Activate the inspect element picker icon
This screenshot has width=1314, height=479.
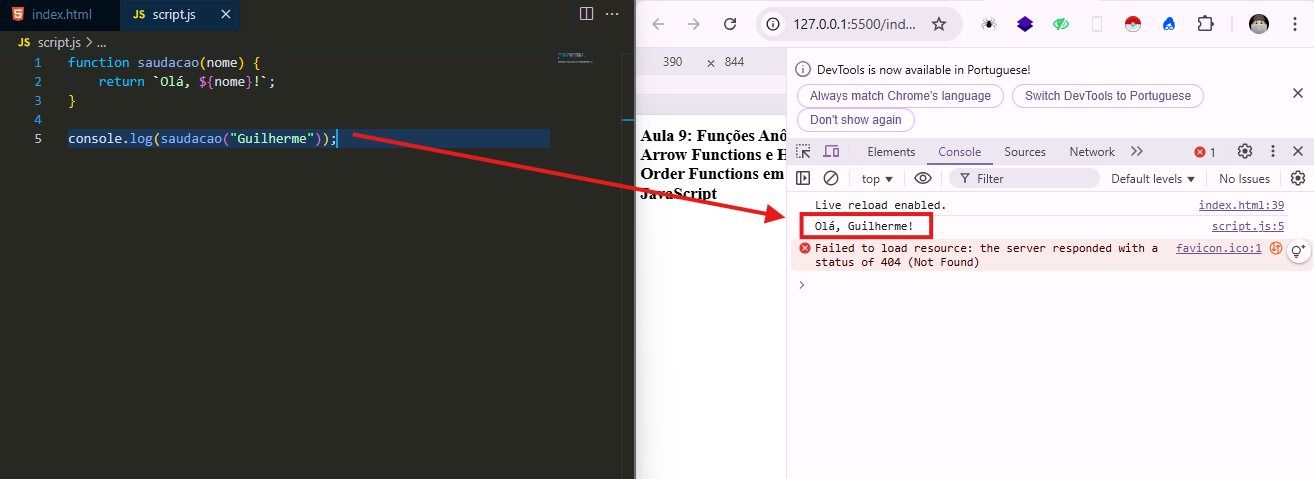803,152
